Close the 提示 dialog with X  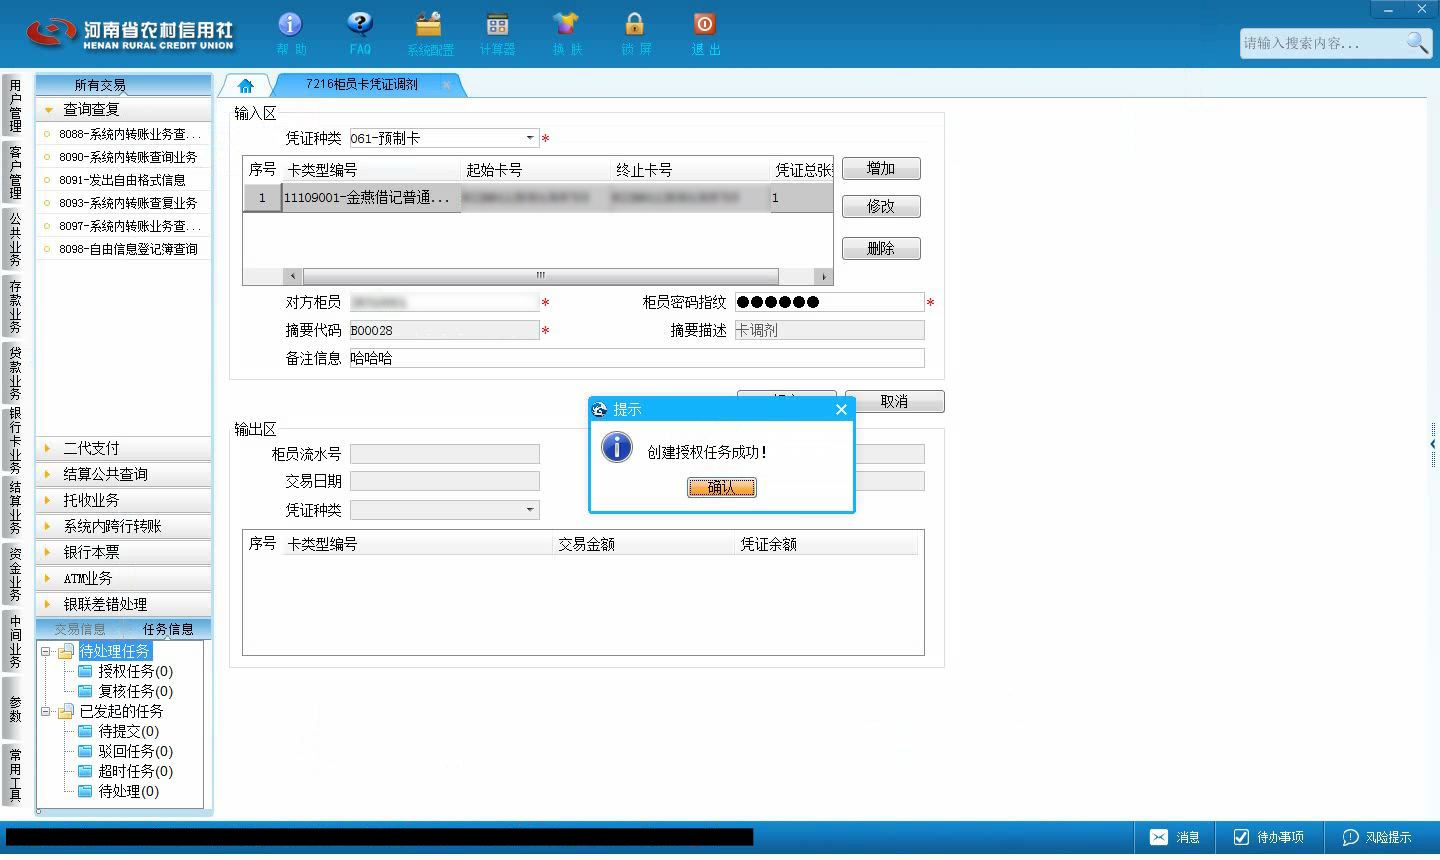841,409
